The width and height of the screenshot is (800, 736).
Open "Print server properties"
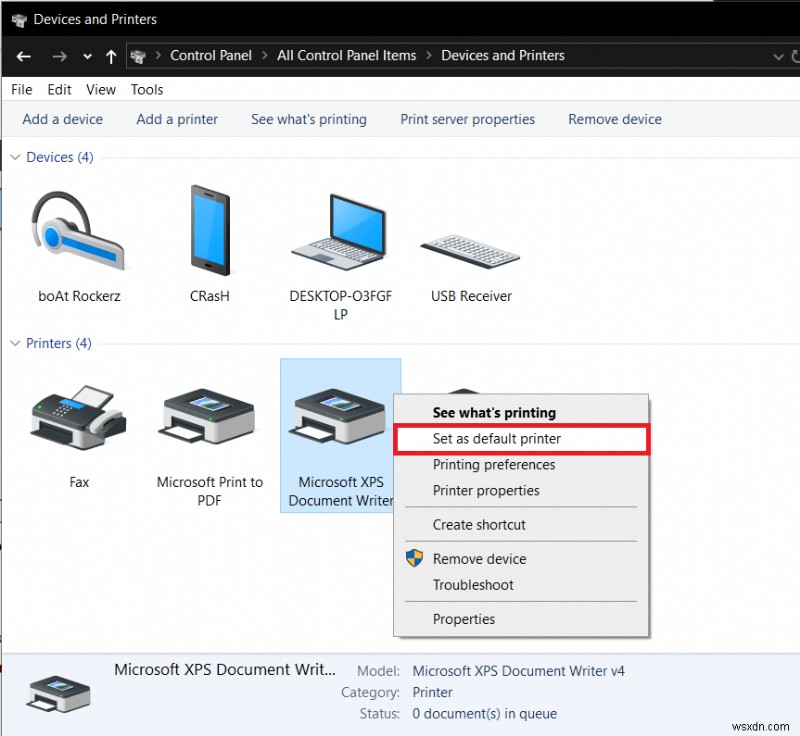pyautogui.click(x=467, y=119)
